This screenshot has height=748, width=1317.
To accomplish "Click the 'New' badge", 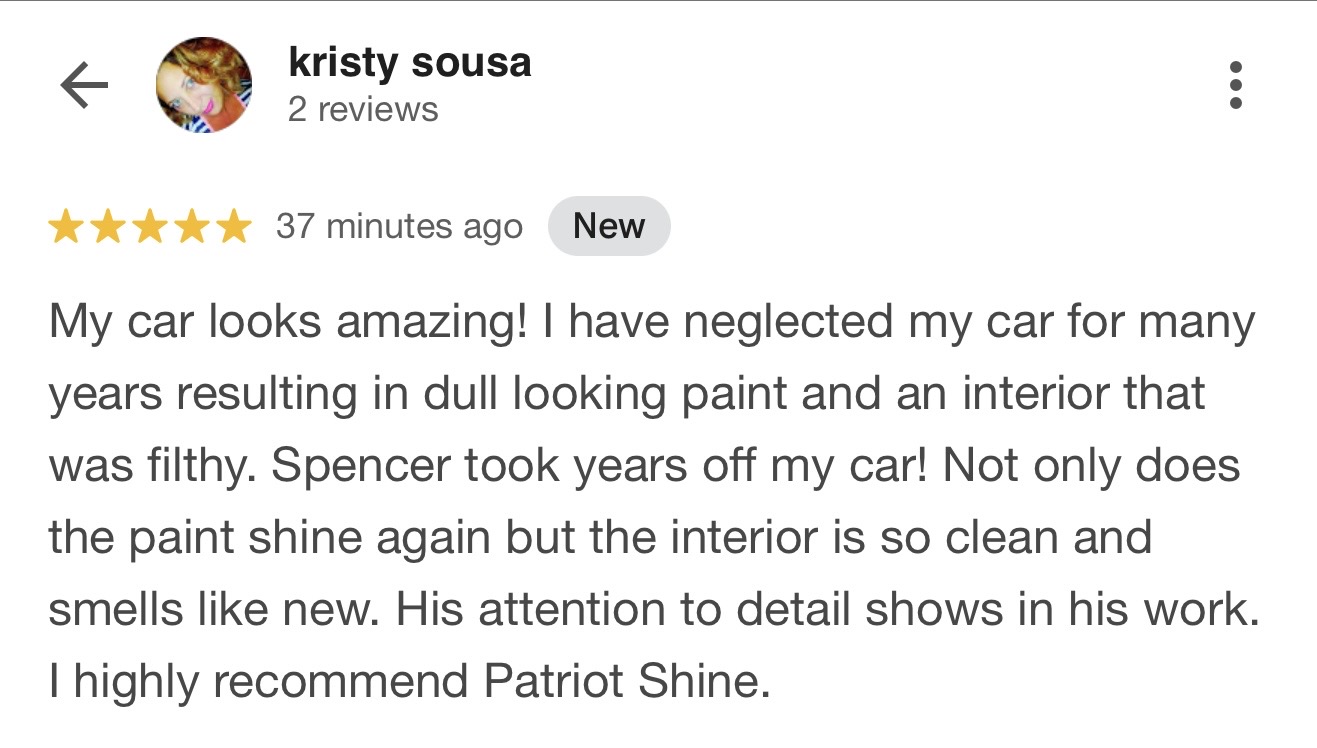I will click(x=608, y=227).
